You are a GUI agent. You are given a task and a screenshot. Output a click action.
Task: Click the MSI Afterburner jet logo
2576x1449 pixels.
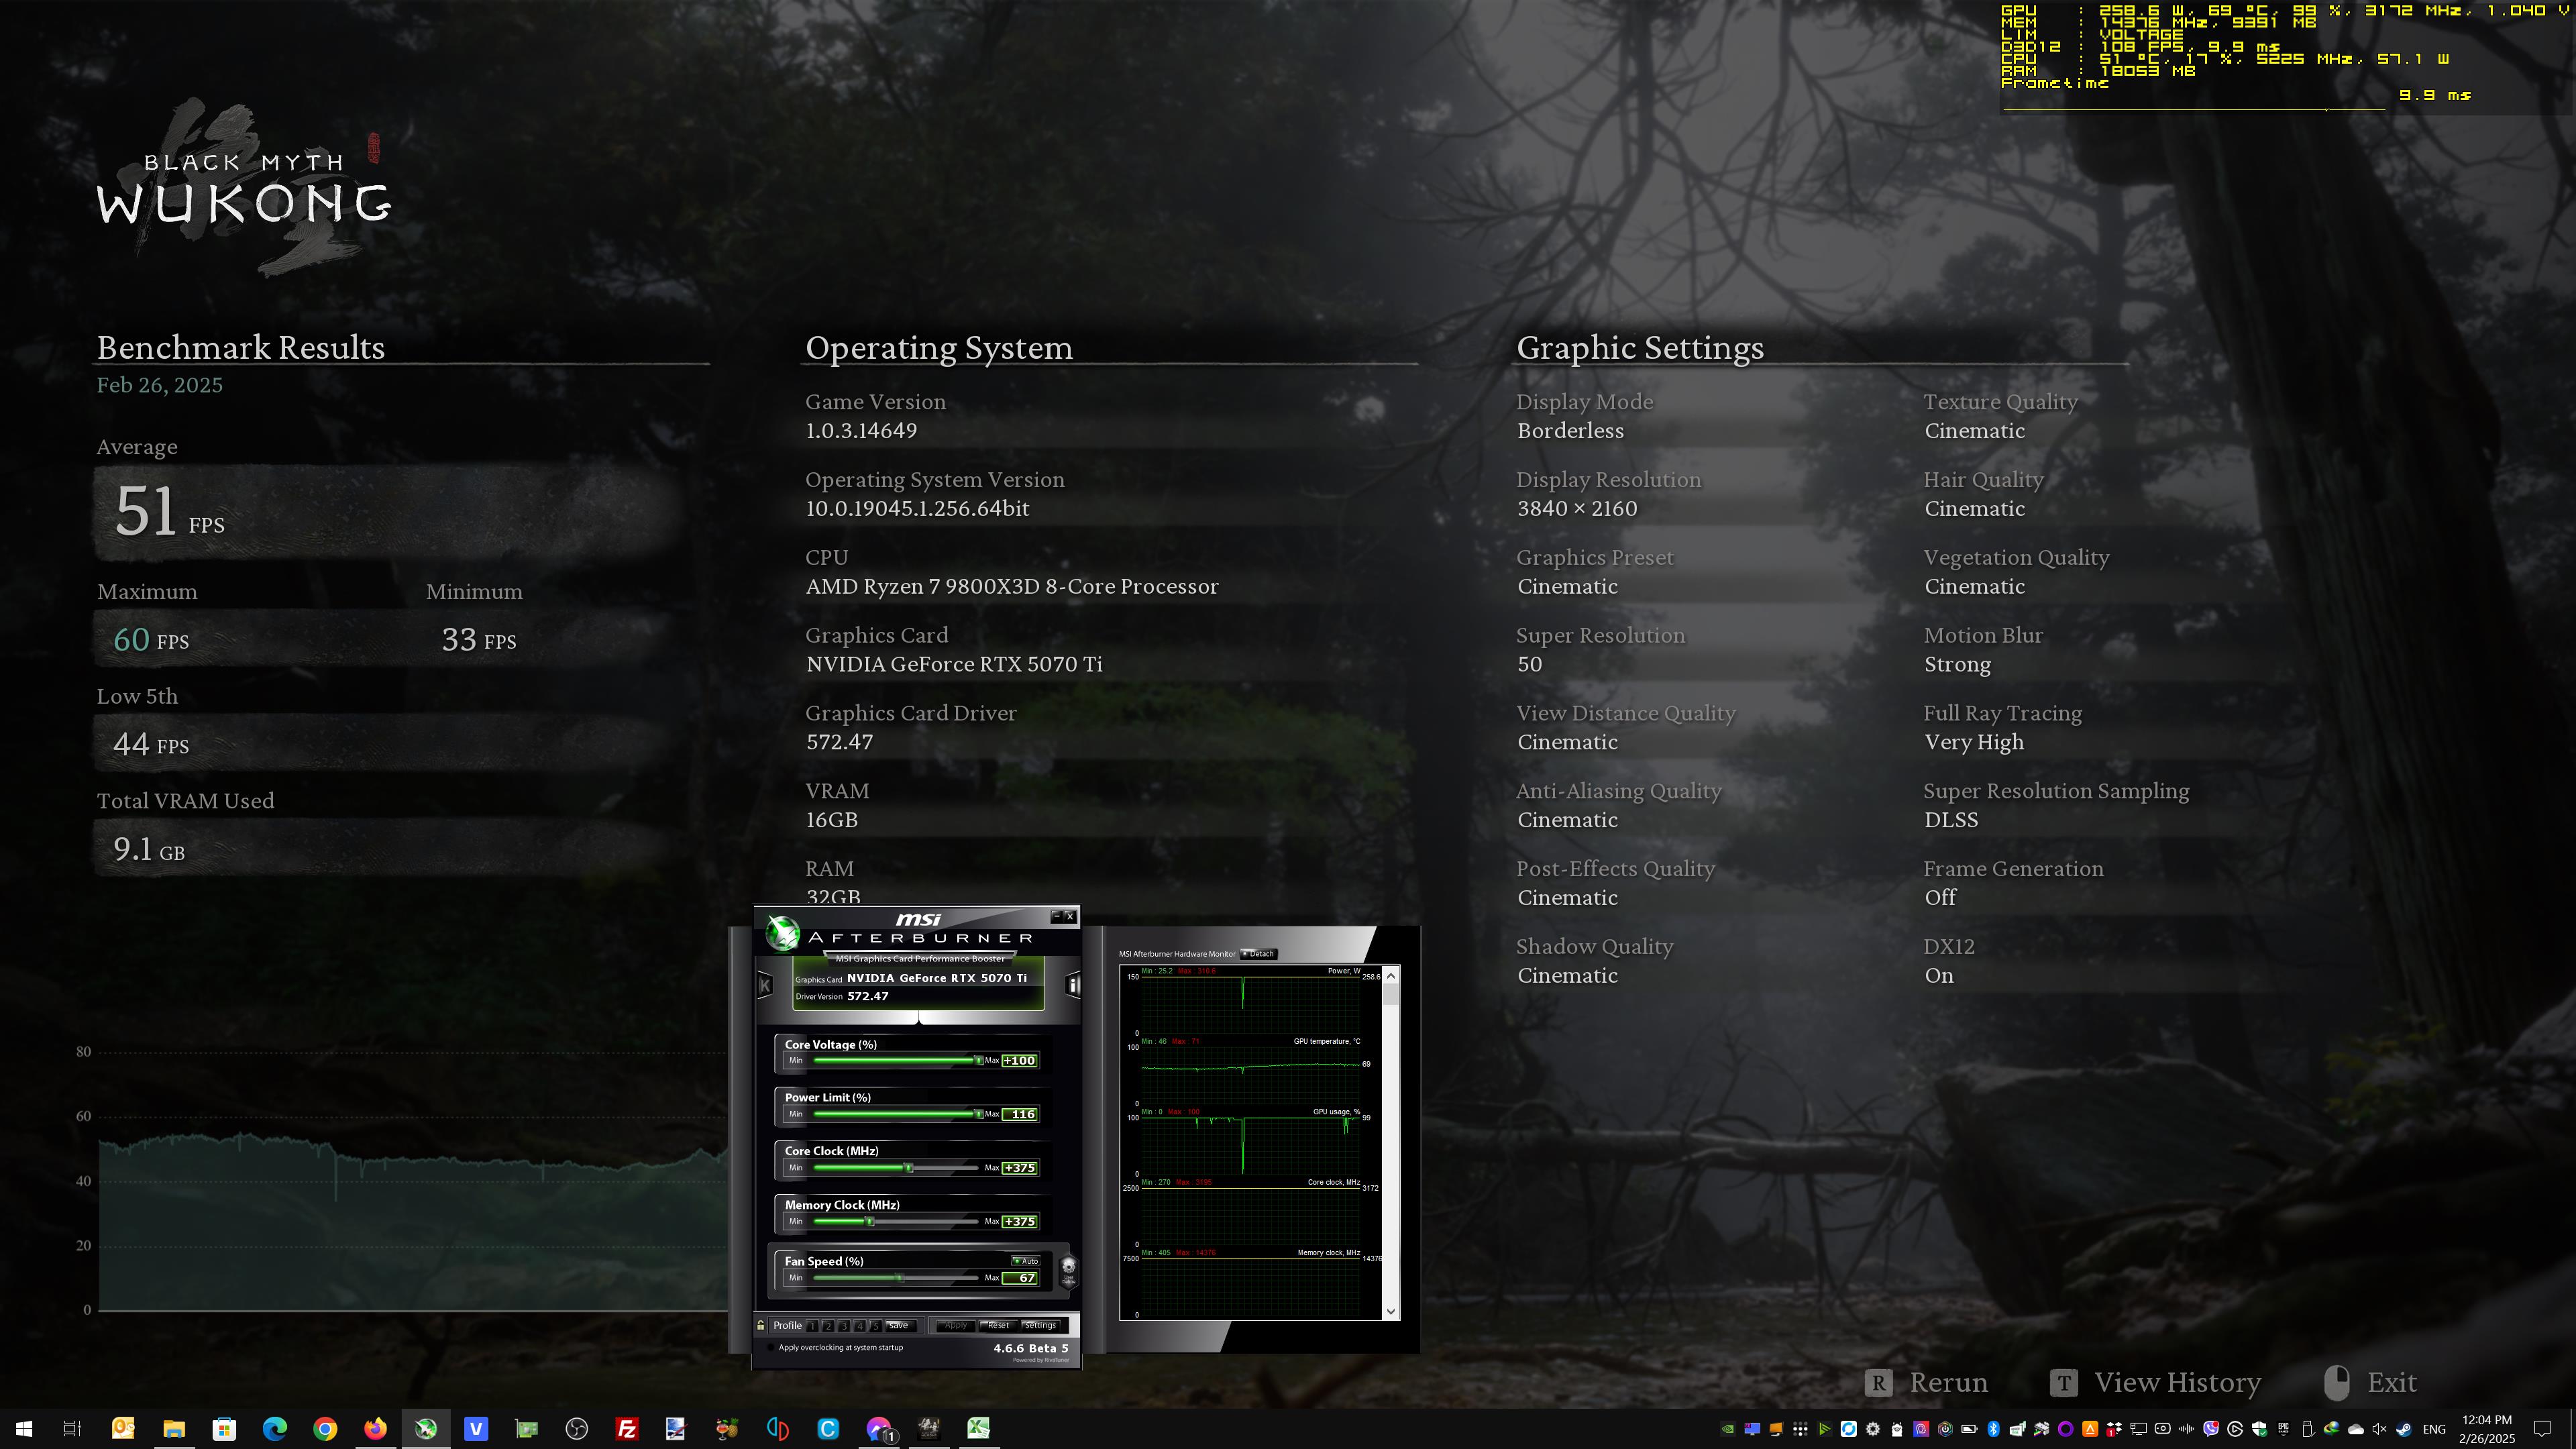pyautogui.click(x=783, y=933)
